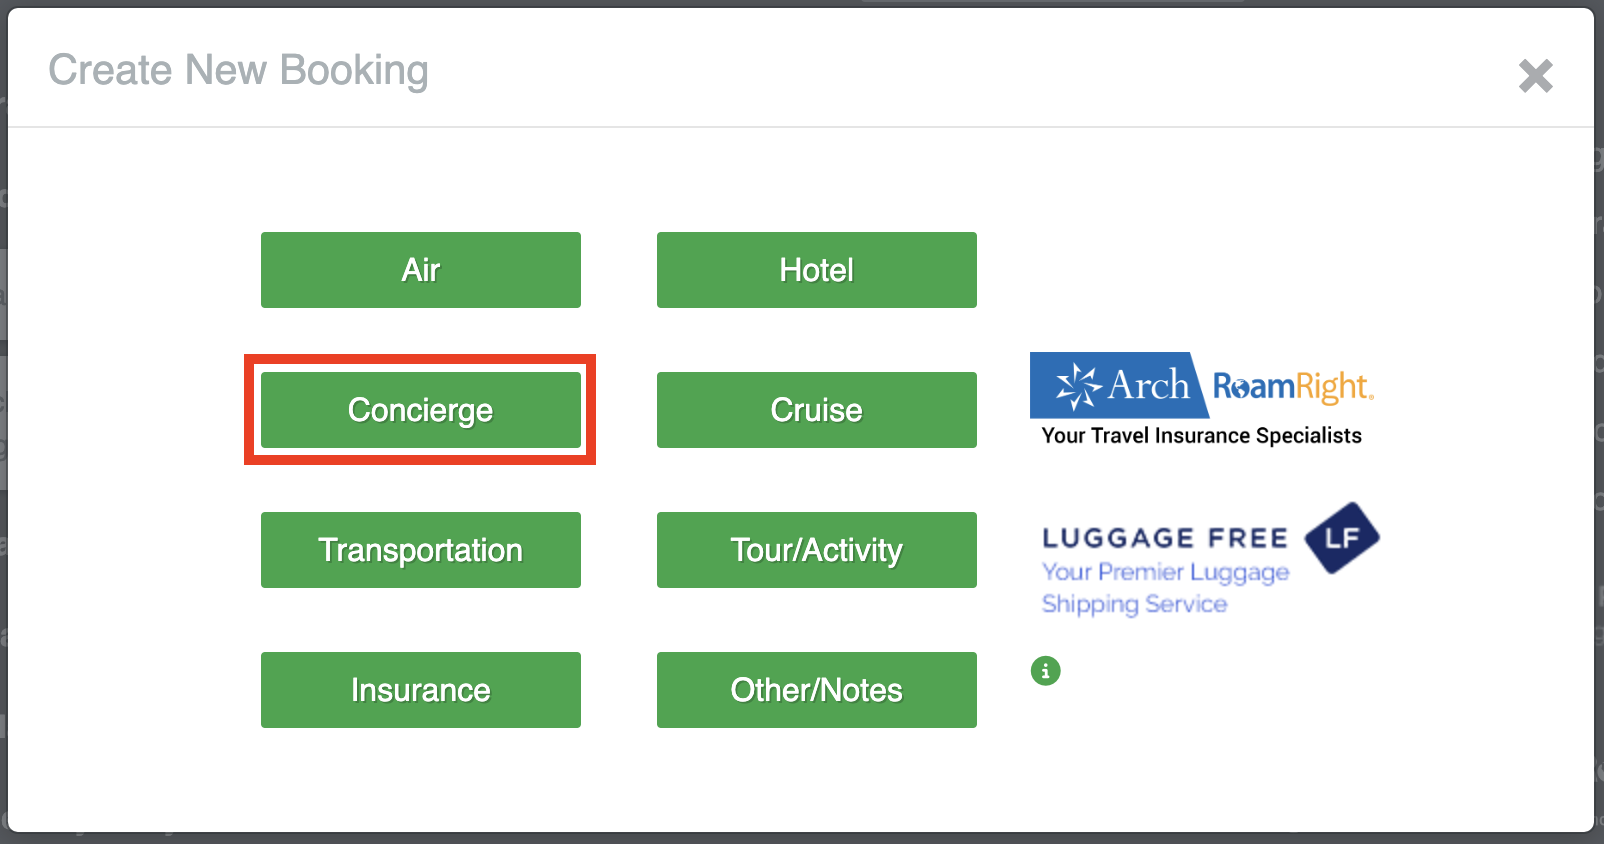Start a Cruise booking

(x=816, y=410)
